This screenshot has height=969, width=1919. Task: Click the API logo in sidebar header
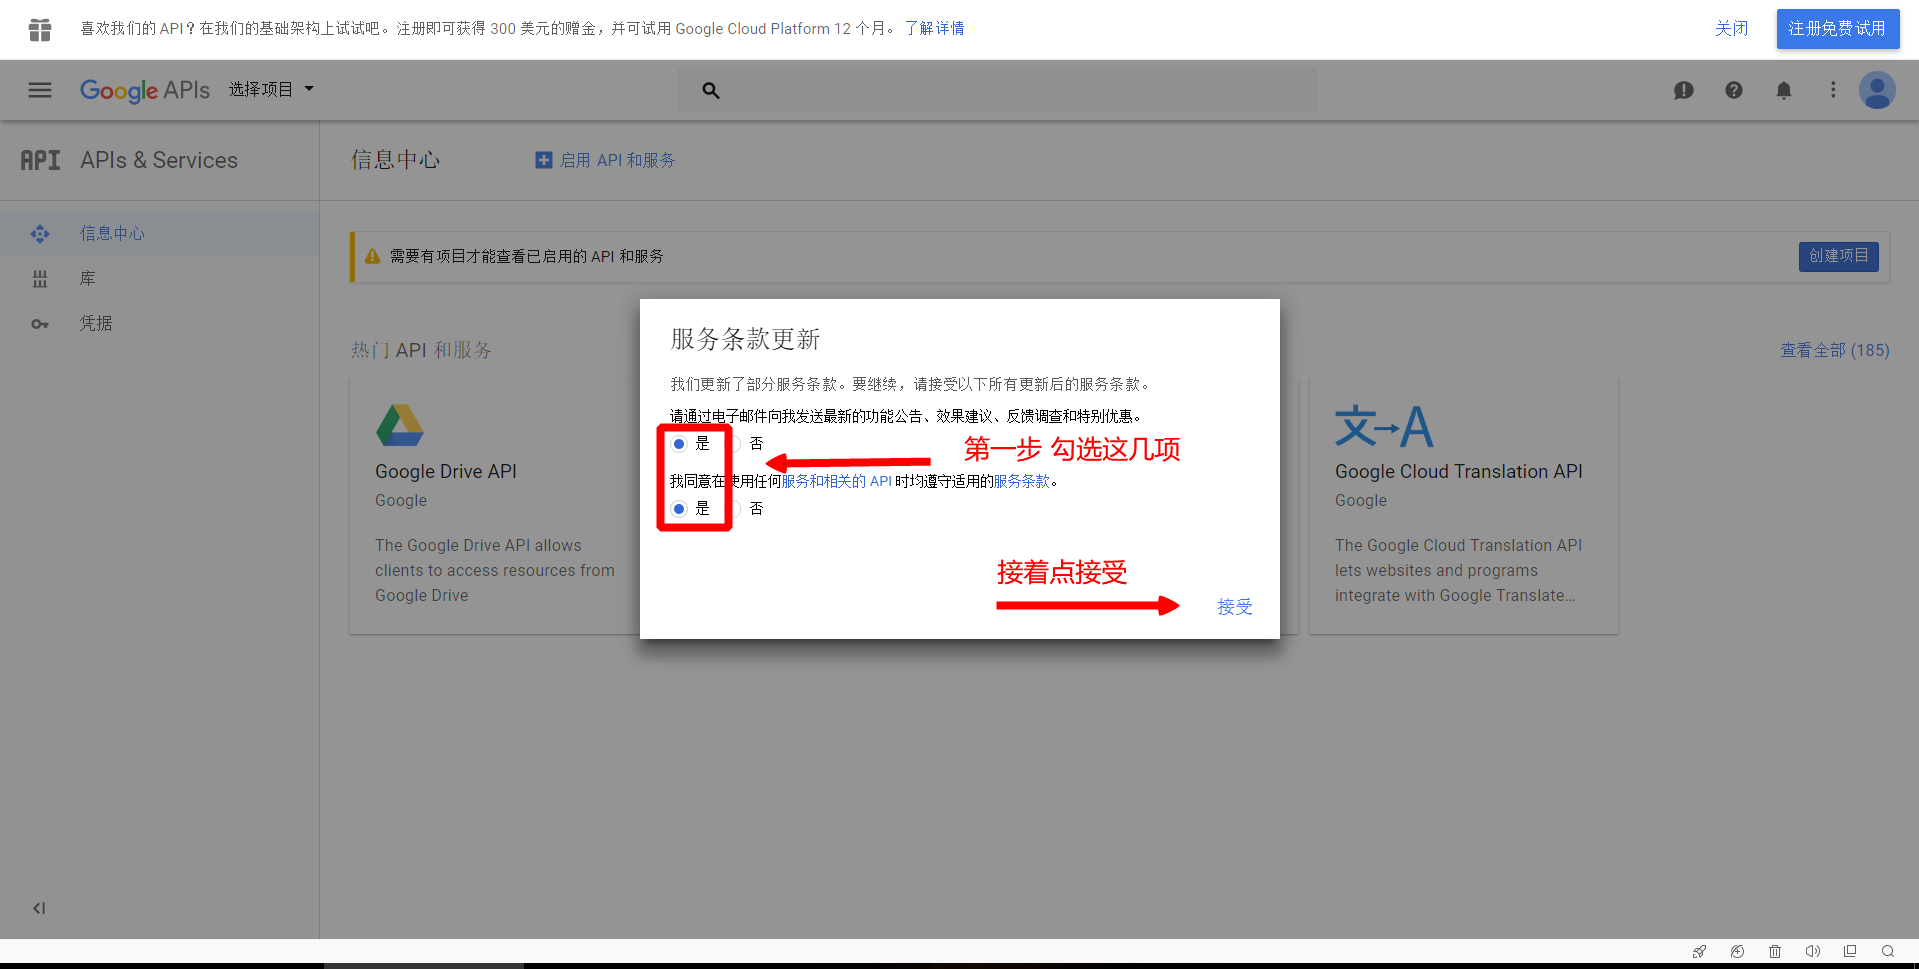(41, 160)
